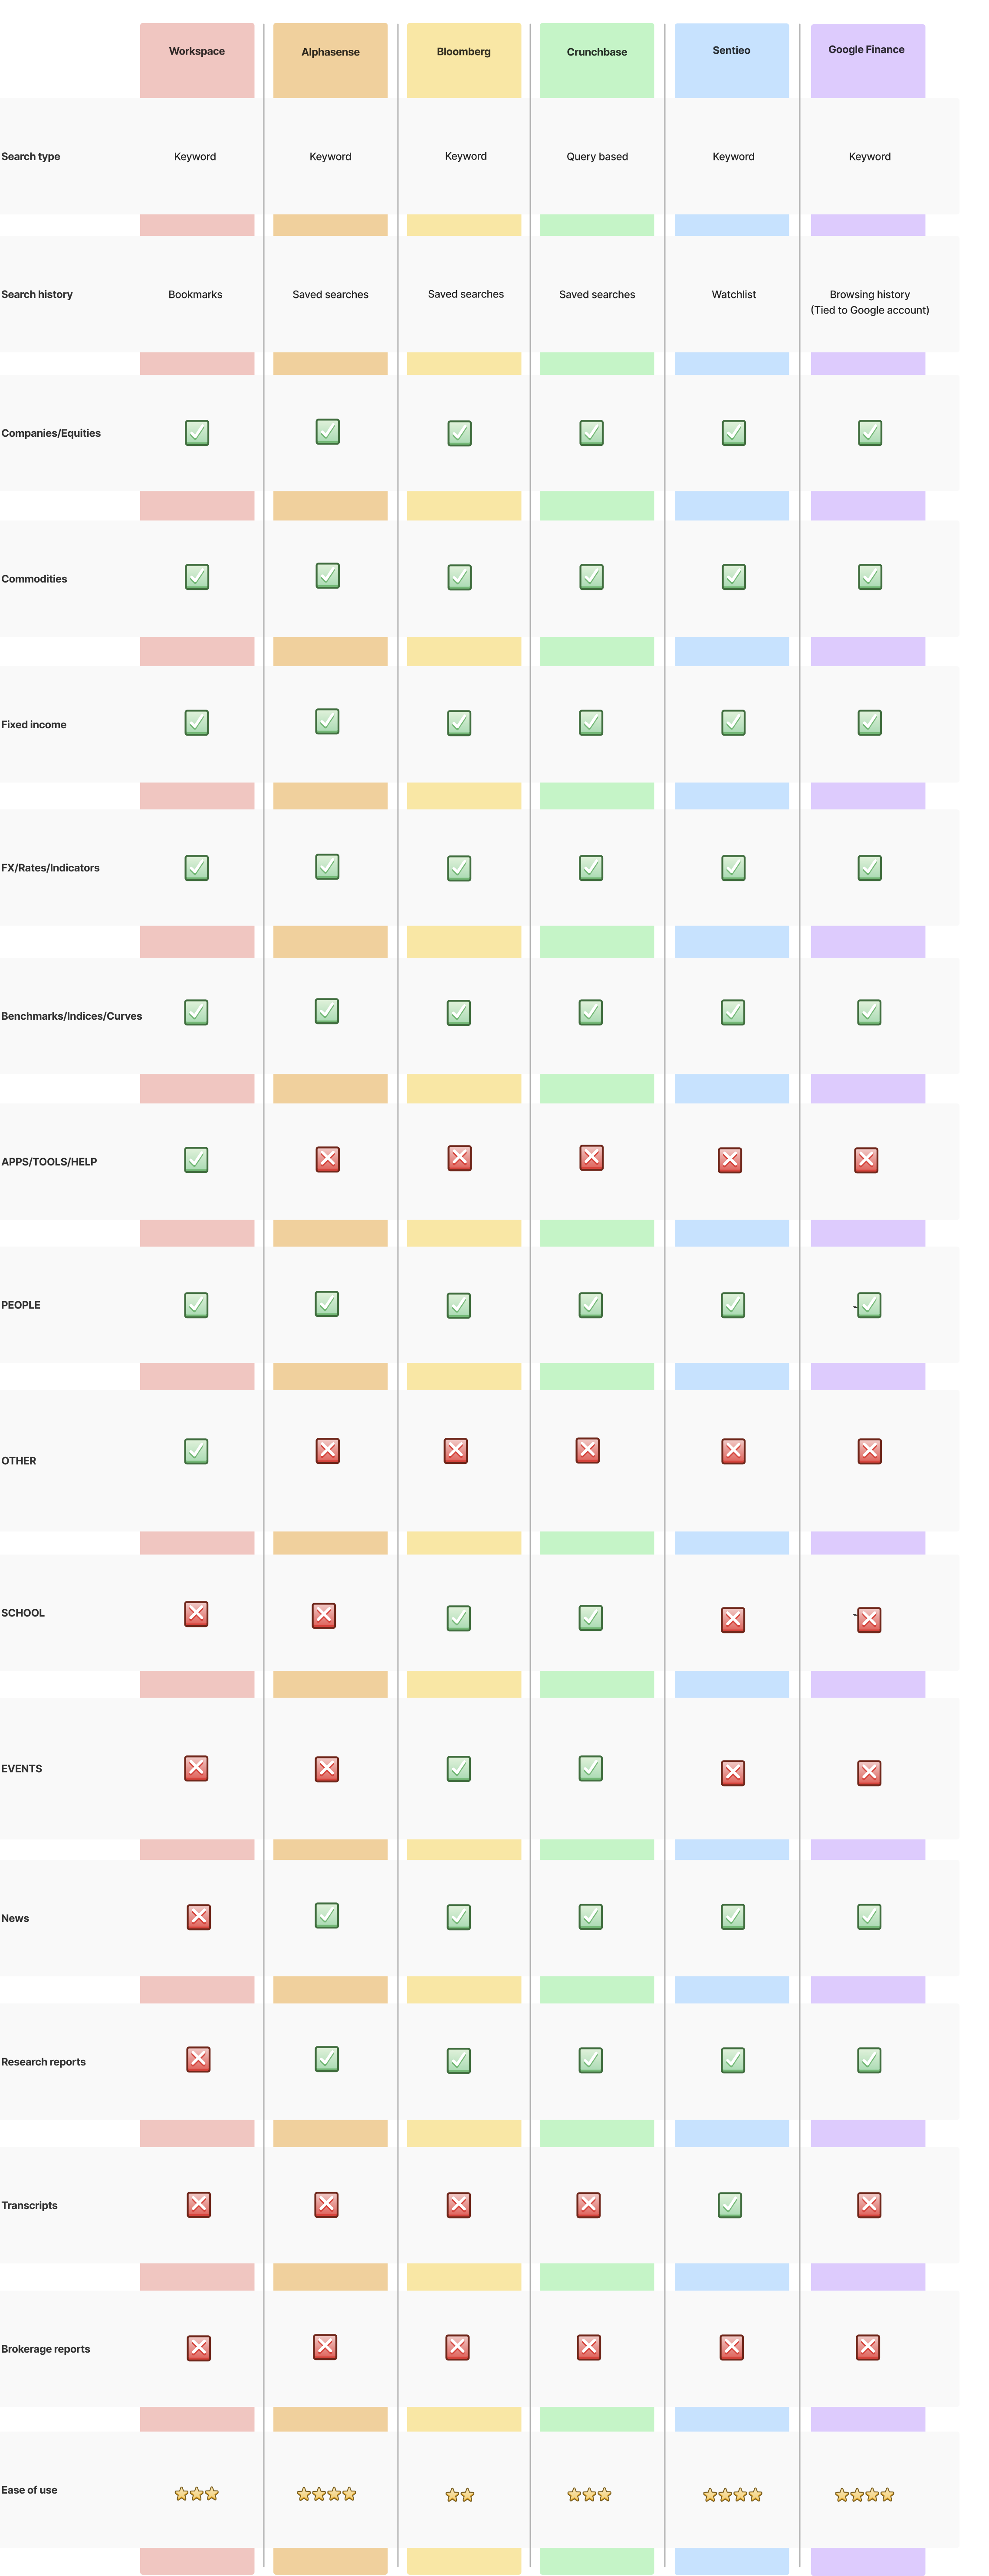
Task: Click the "Query based" text under Crunchbase
Action: (597, 157)
